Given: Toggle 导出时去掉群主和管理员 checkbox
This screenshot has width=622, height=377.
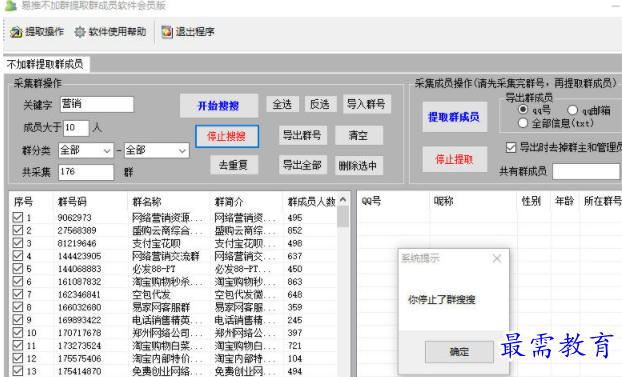Looking at the screenshot, I should 511,148.
